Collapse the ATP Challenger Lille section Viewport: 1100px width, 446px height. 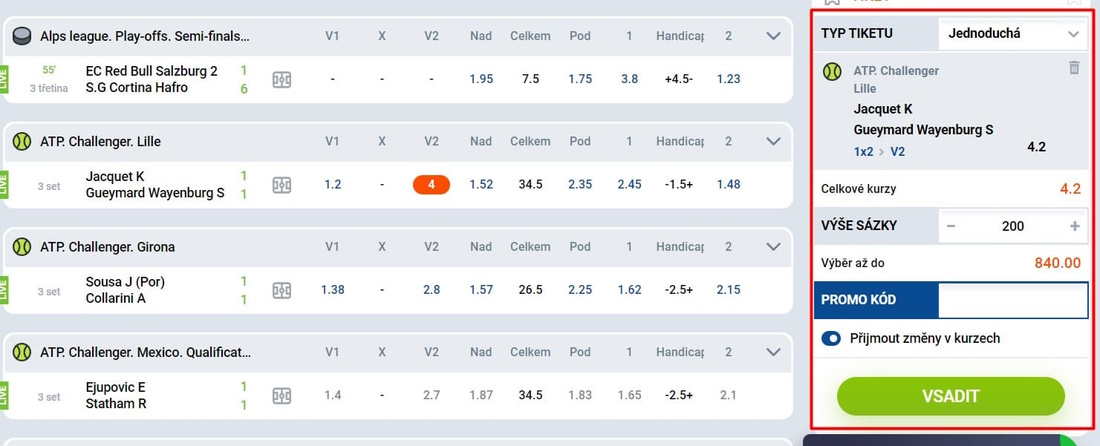click(774, 141)
